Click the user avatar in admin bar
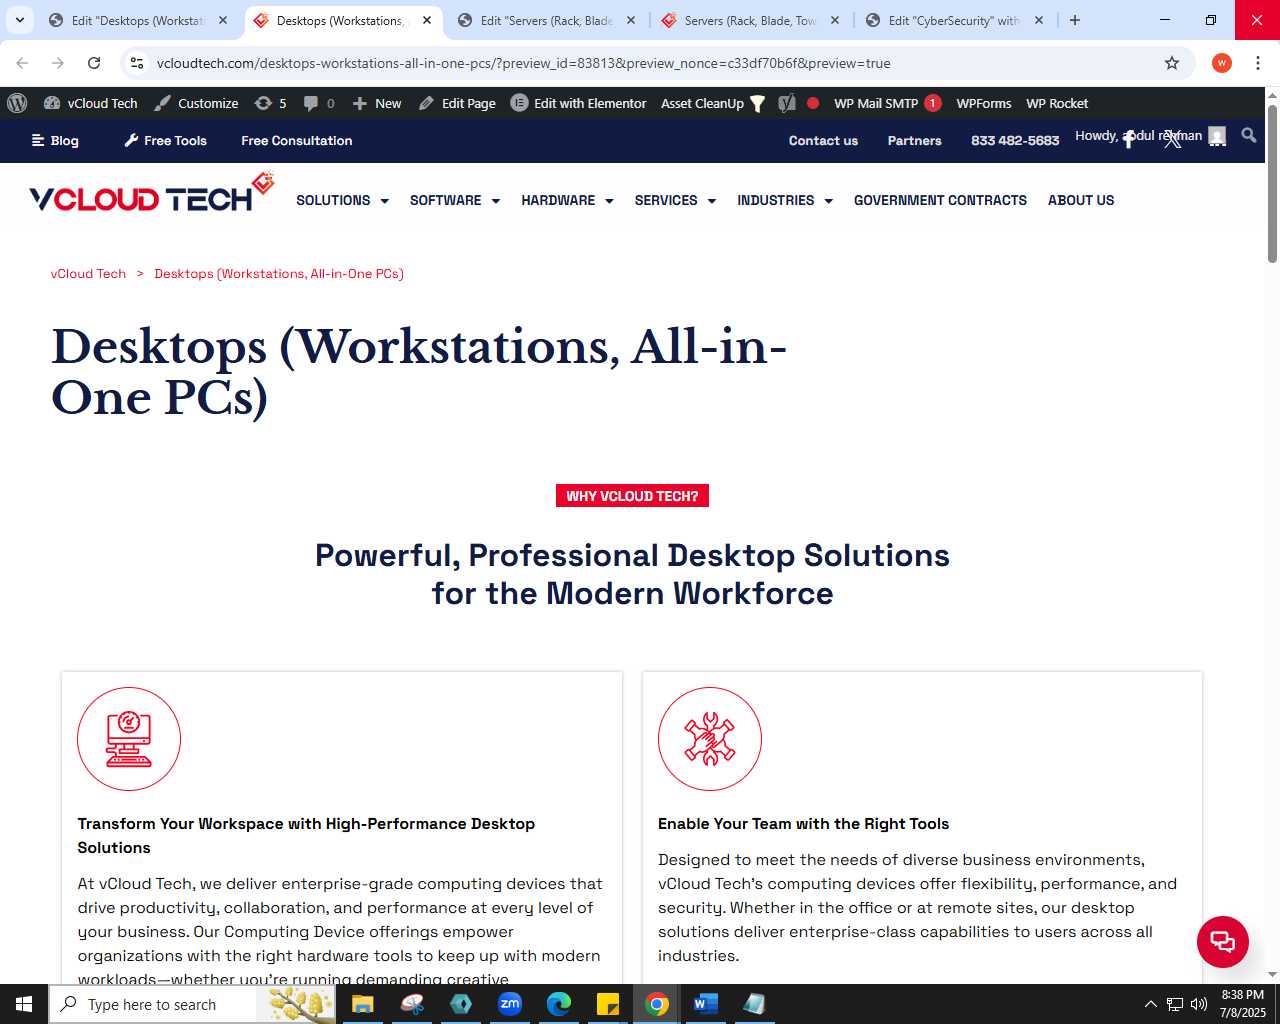 tap(1217, 136)
